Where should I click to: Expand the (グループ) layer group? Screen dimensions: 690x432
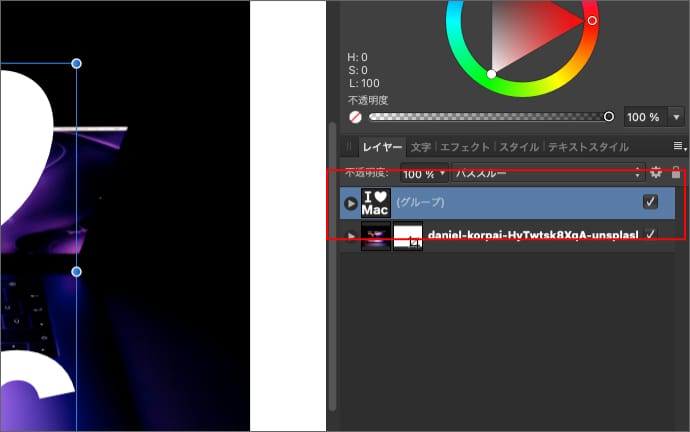coord(350,203)
